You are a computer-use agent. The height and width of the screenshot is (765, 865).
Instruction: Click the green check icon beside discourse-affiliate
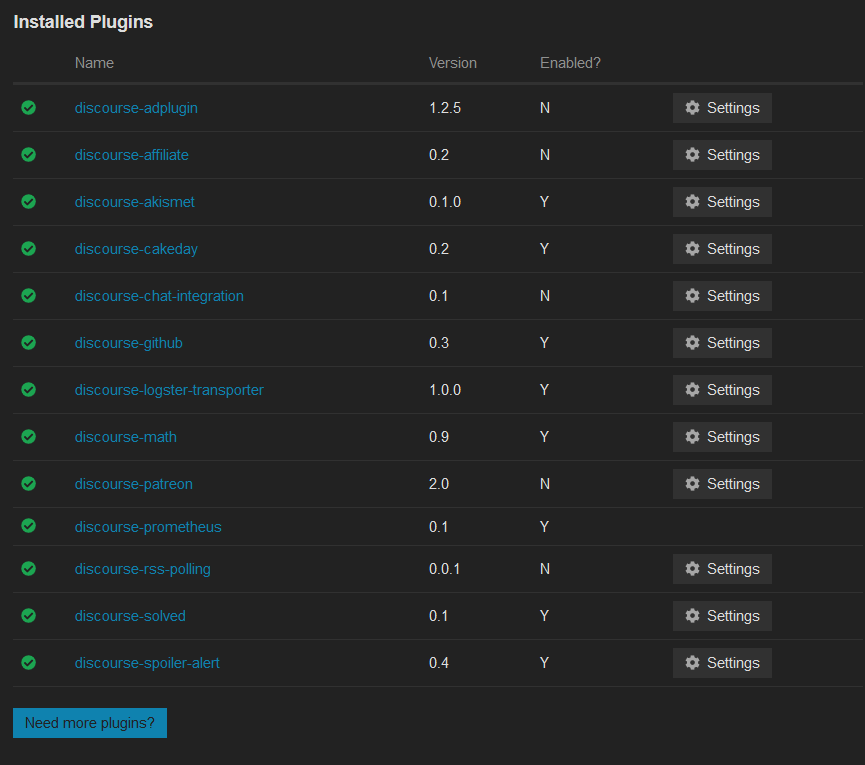tap(29, 154)
